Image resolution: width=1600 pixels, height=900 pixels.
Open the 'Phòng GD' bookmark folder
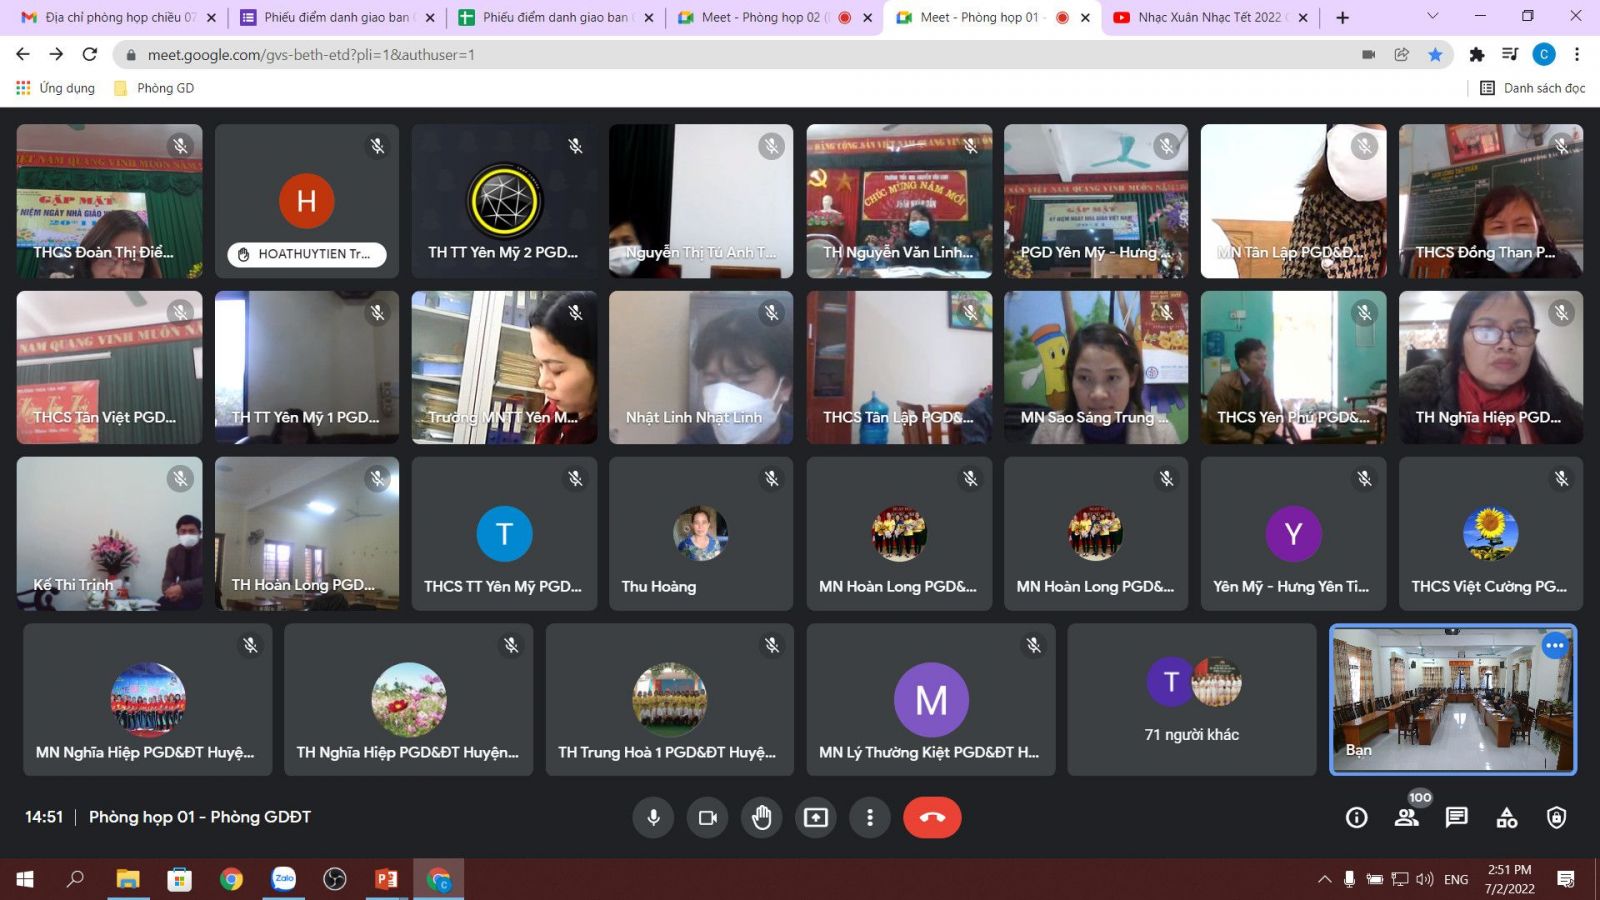tap(155, 88)
